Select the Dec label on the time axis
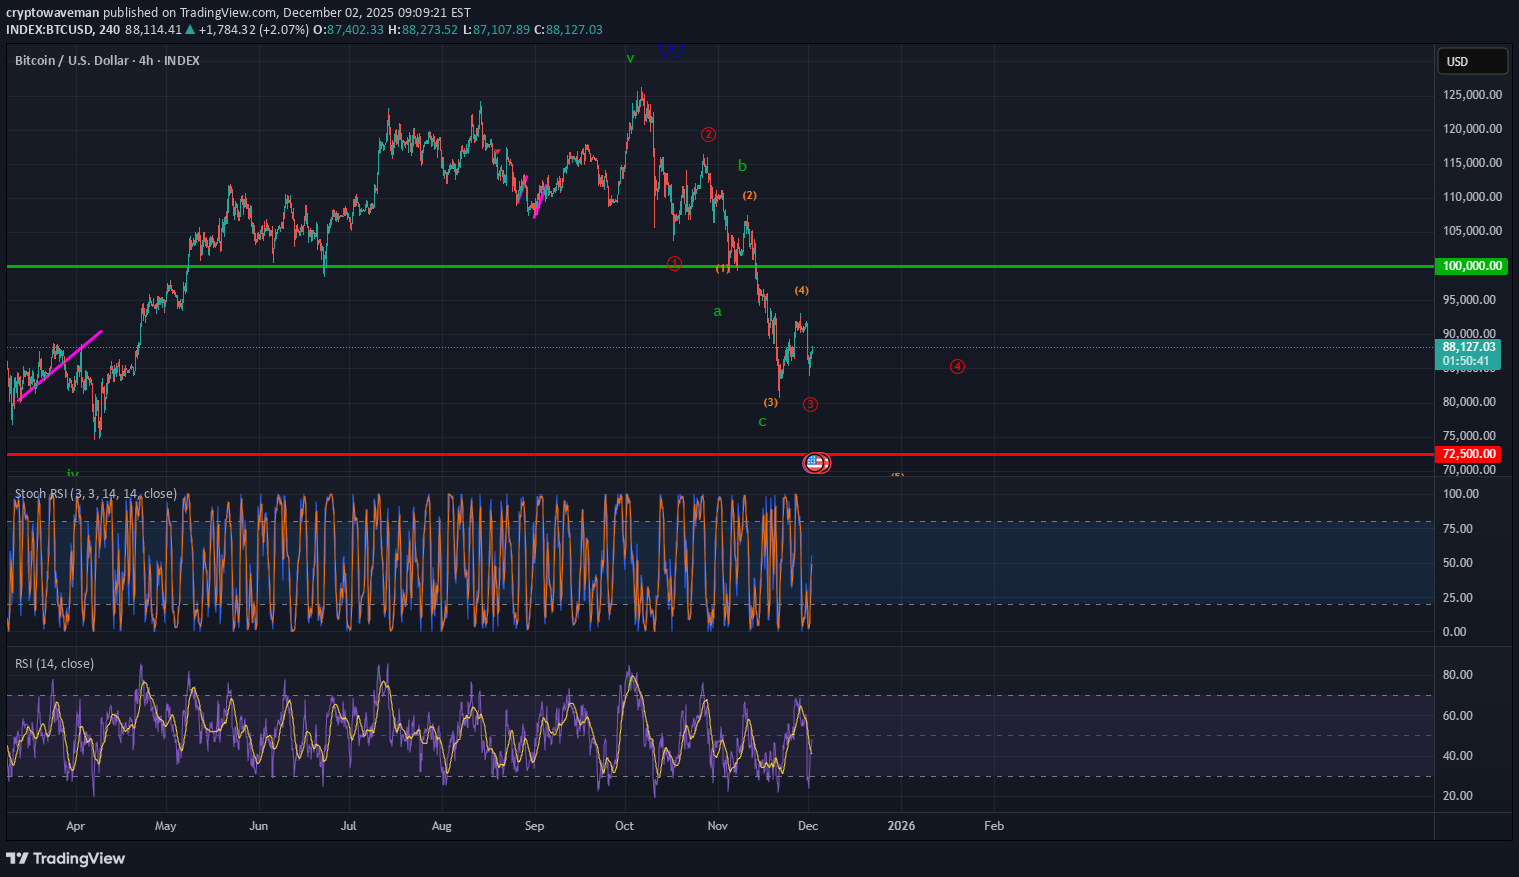Image resolution: width=1519 pixels, height=877 pixels. [808, 826]
